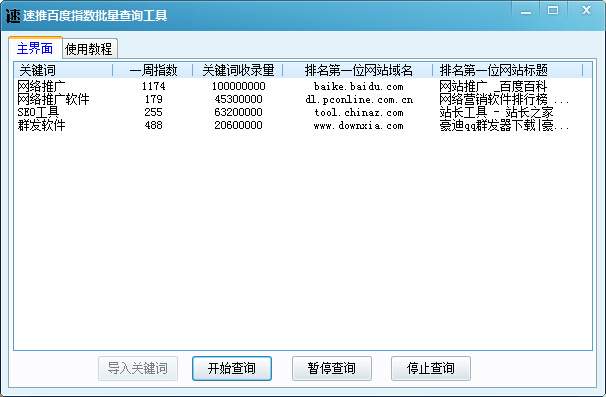Click the count 63200000
The width and height of the screenshot is (606, 397).
click(x=238, y=112)
